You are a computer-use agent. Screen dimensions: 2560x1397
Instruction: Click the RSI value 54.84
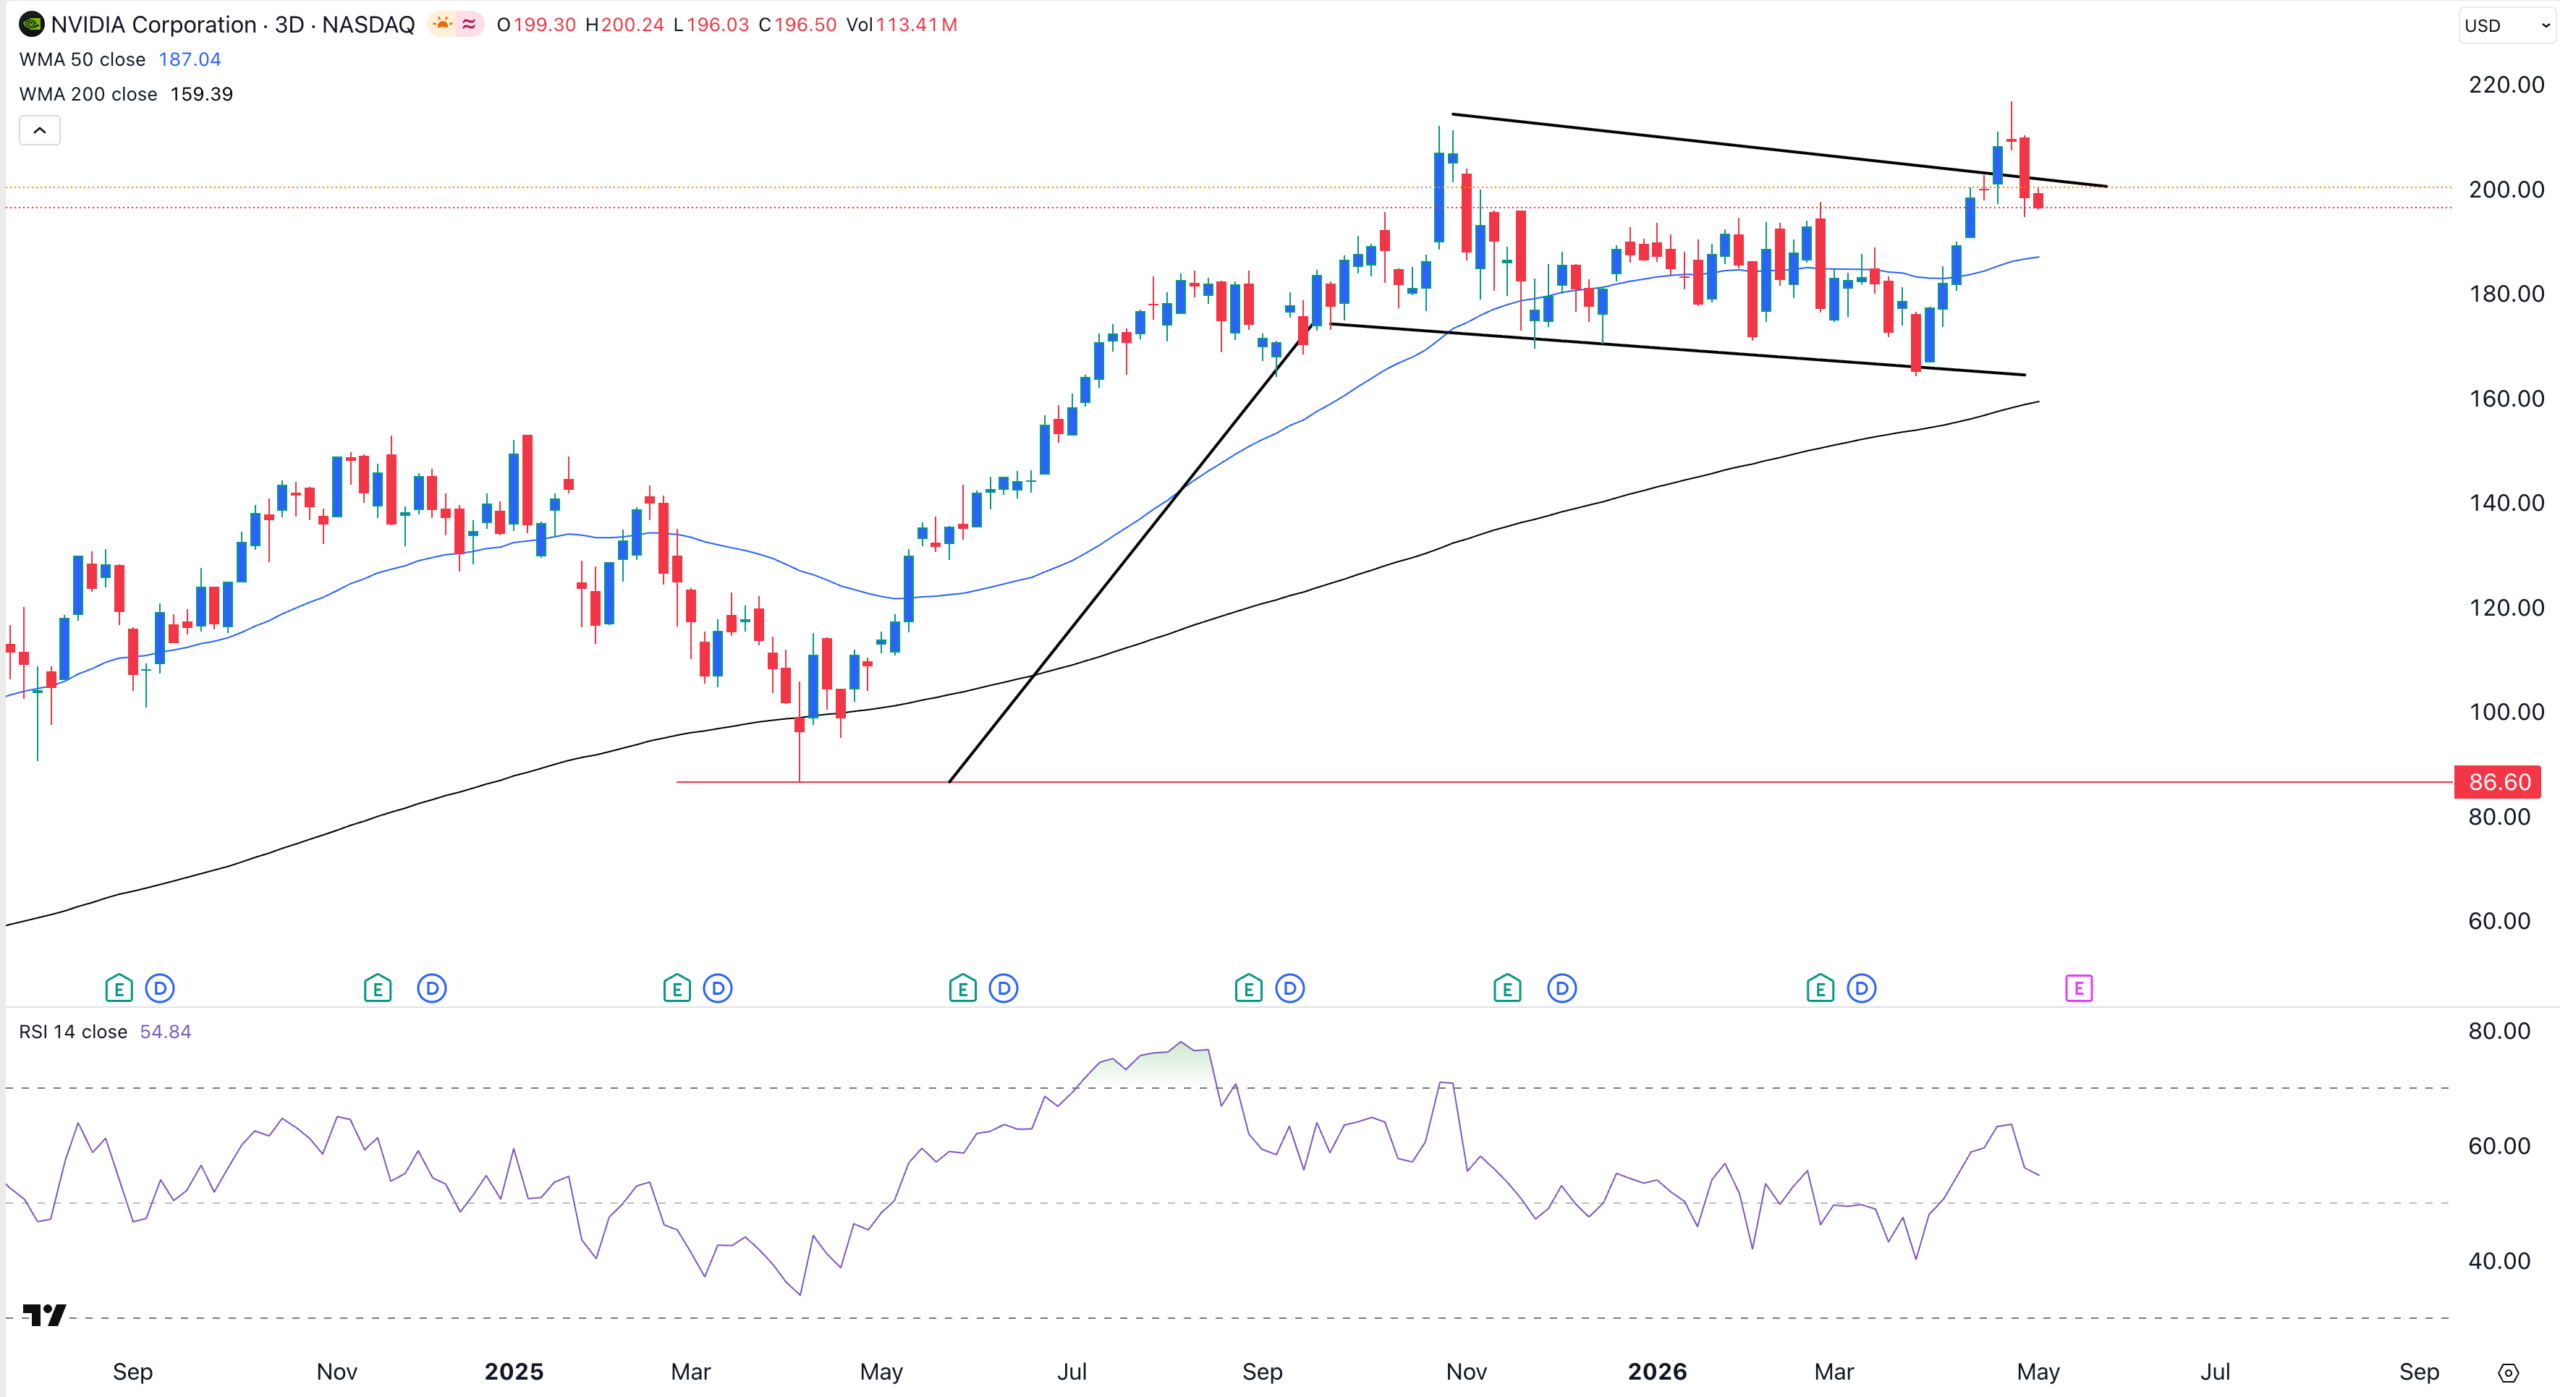pyautogui.click(x=165, y=1031)
